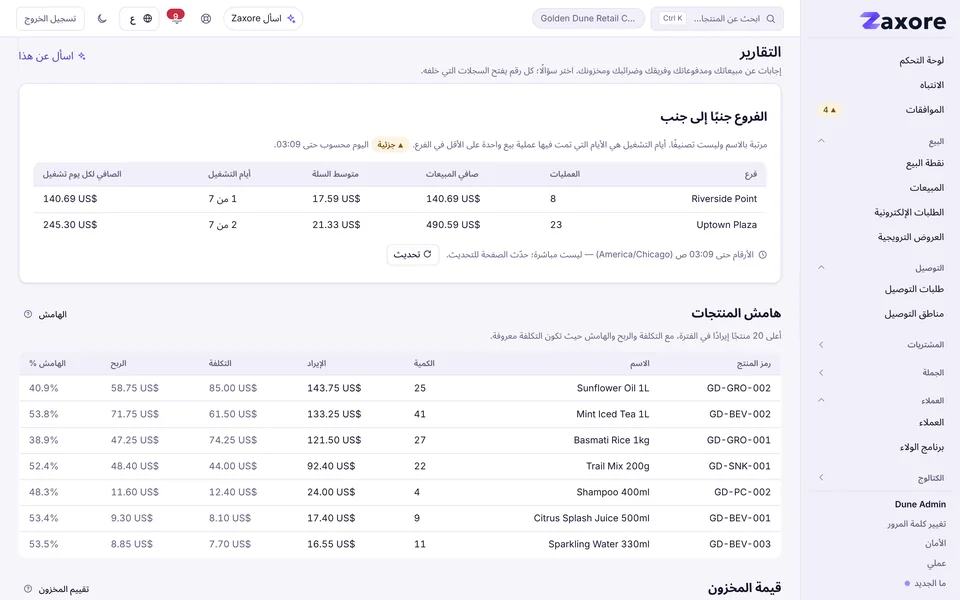Click تغيير كلمة المرور link
The width and height of the screenshot is (960, 600).
pyautogui.click(x=917, y=524)
